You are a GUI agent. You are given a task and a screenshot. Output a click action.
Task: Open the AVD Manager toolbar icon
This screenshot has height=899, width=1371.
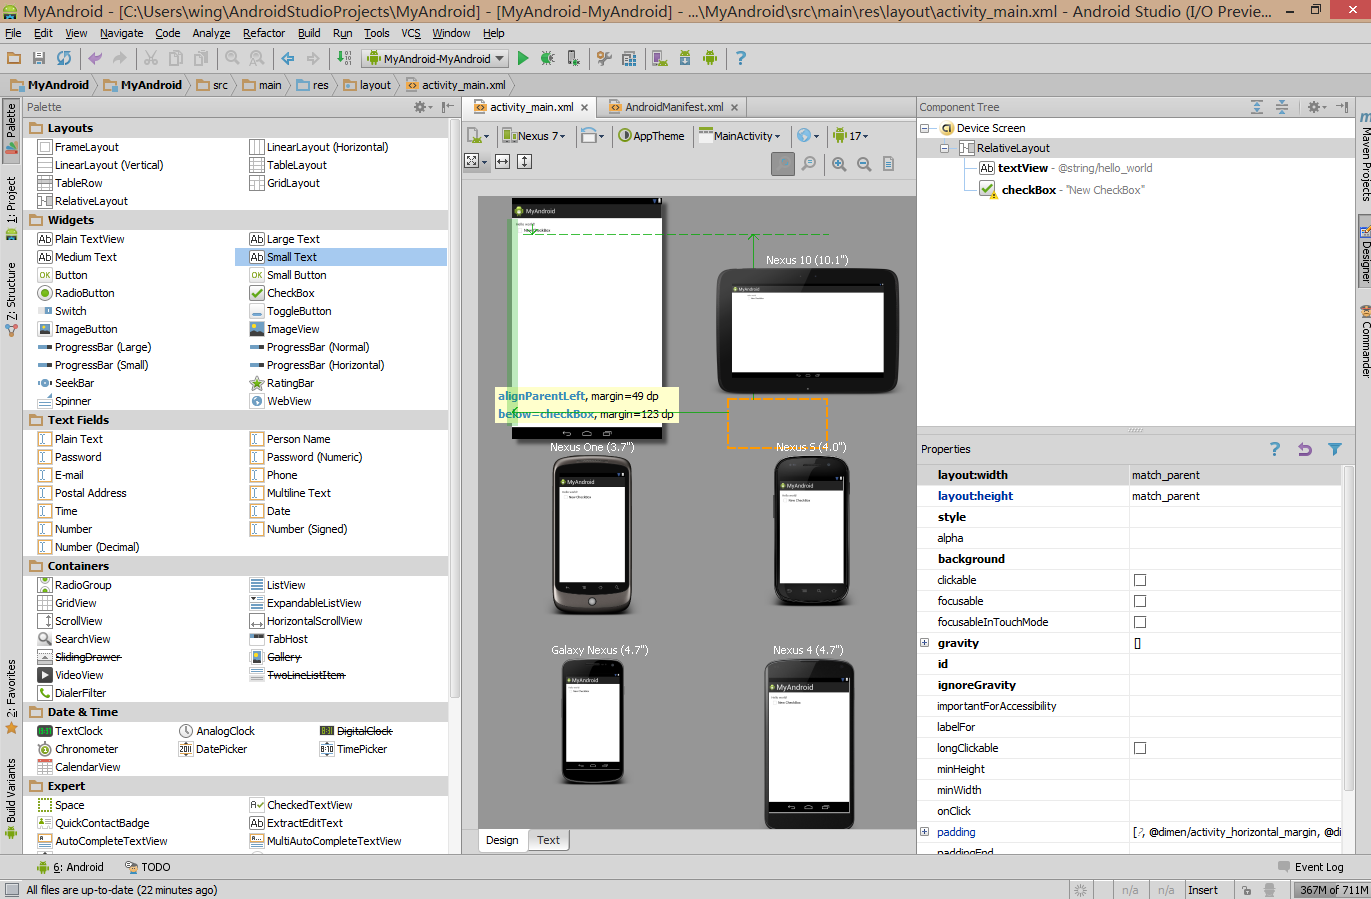pos(660,58)
